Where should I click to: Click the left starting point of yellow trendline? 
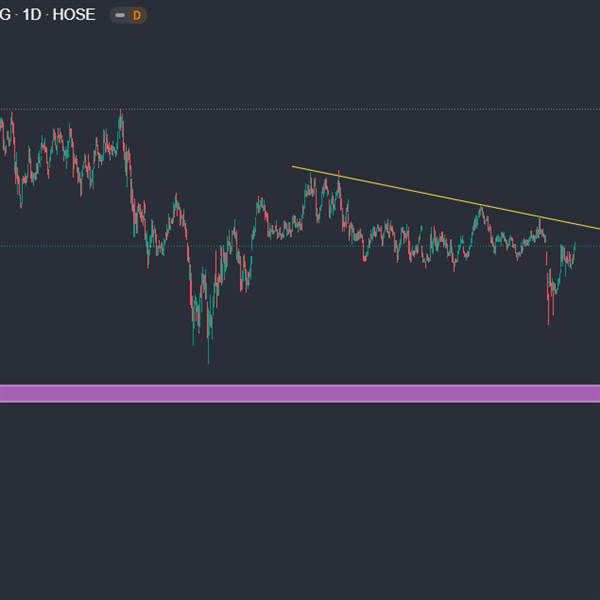tap(292, 166)
